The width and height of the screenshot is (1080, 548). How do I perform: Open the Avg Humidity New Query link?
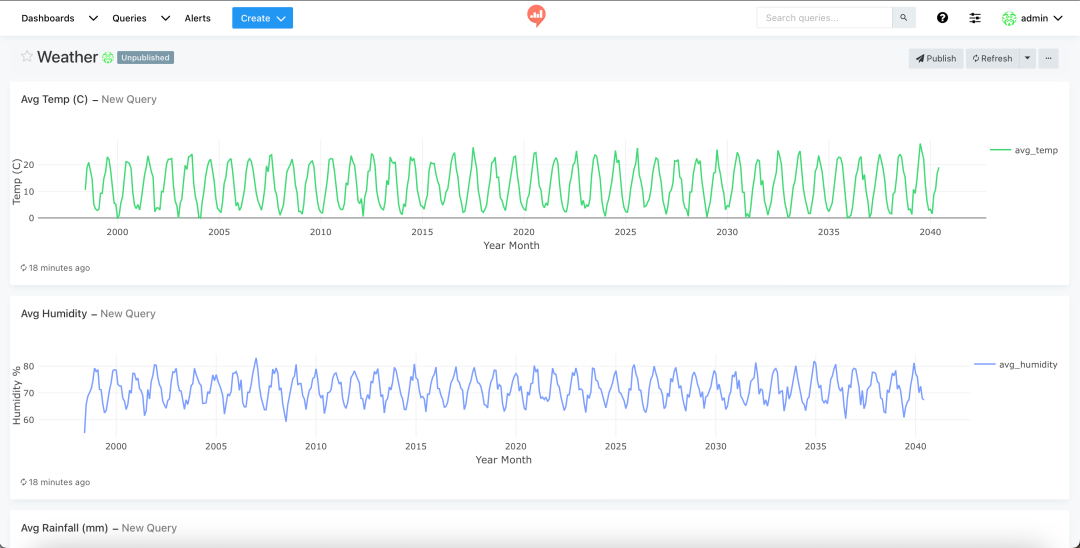click(128, 314)
